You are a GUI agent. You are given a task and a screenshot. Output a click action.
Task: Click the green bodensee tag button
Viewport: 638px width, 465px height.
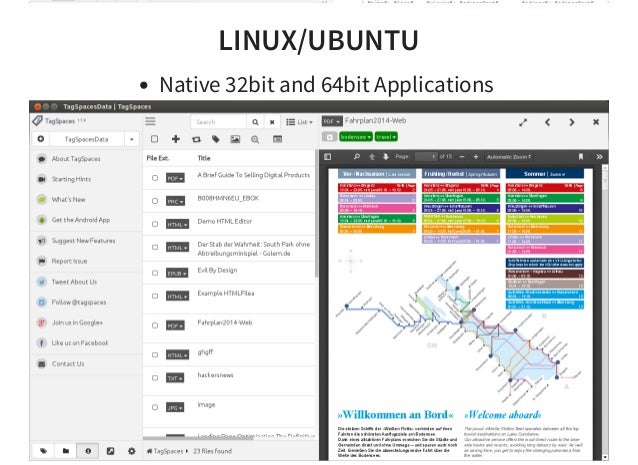[x=354, y=136]
